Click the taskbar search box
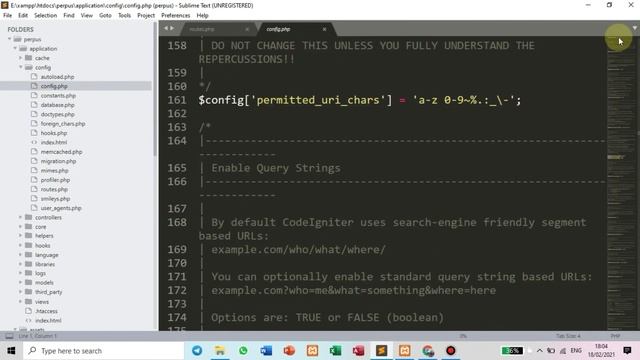 pyautogui.click(x=104, y=351)
